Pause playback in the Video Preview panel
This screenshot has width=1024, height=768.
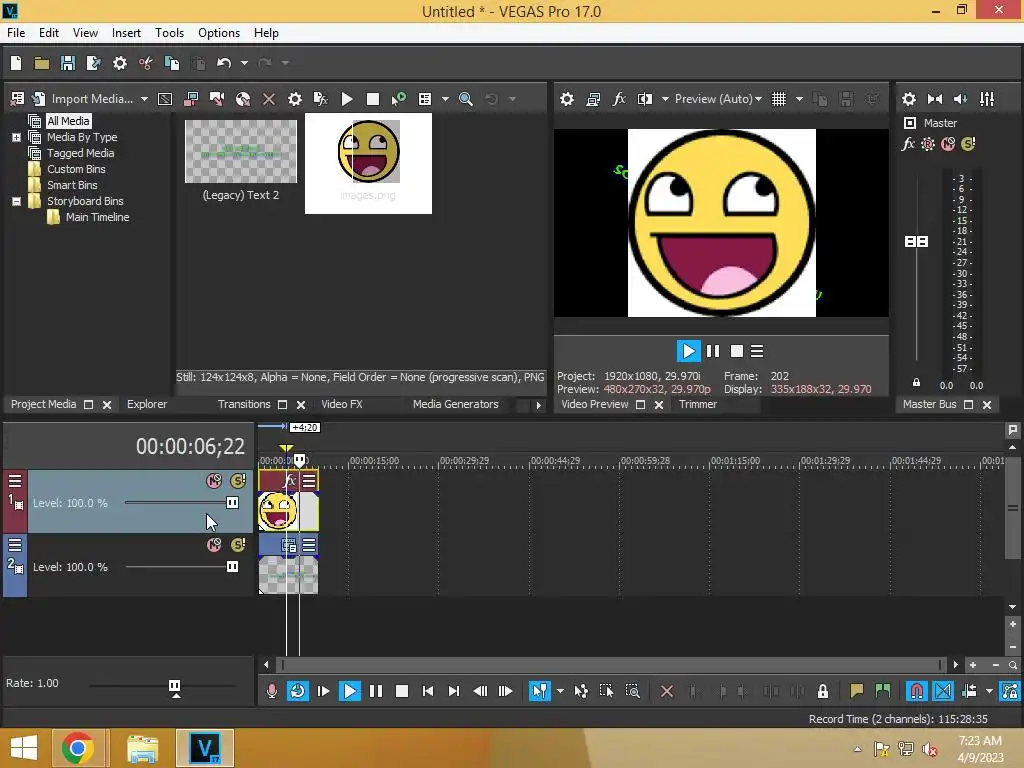713,351
